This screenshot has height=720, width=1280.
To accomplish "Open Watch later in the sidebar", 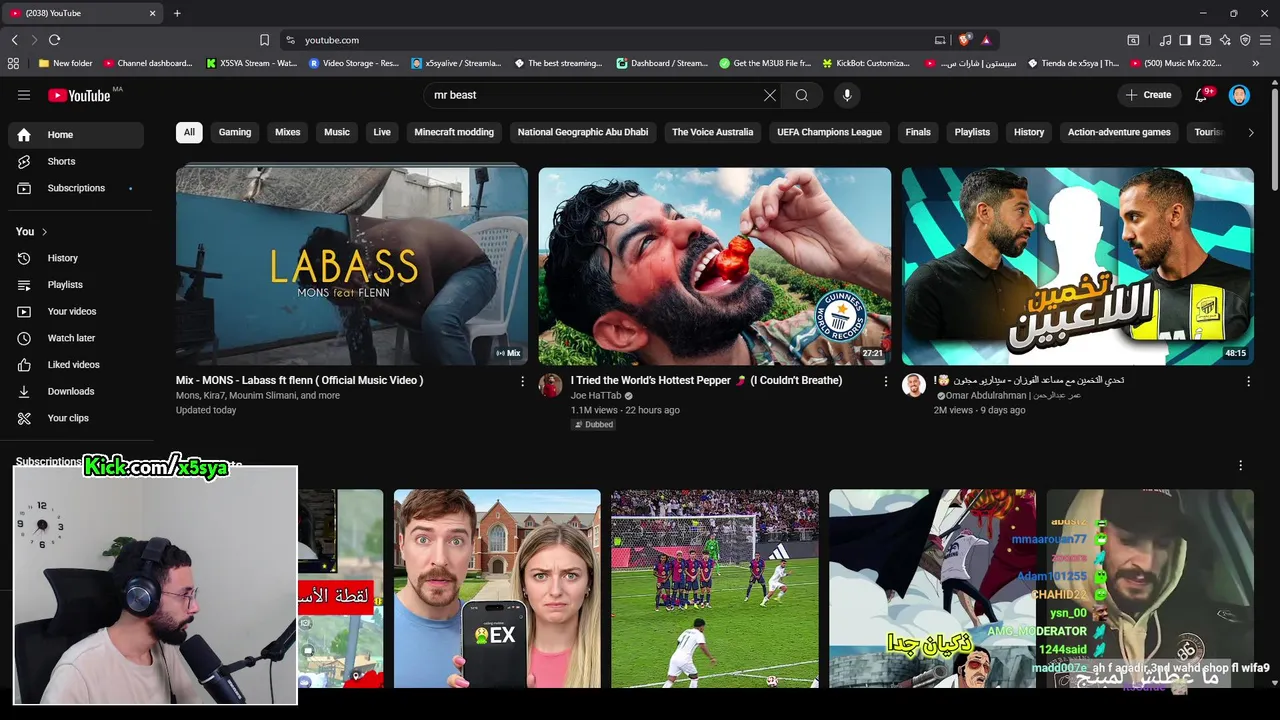I will [x=76, y=338].
